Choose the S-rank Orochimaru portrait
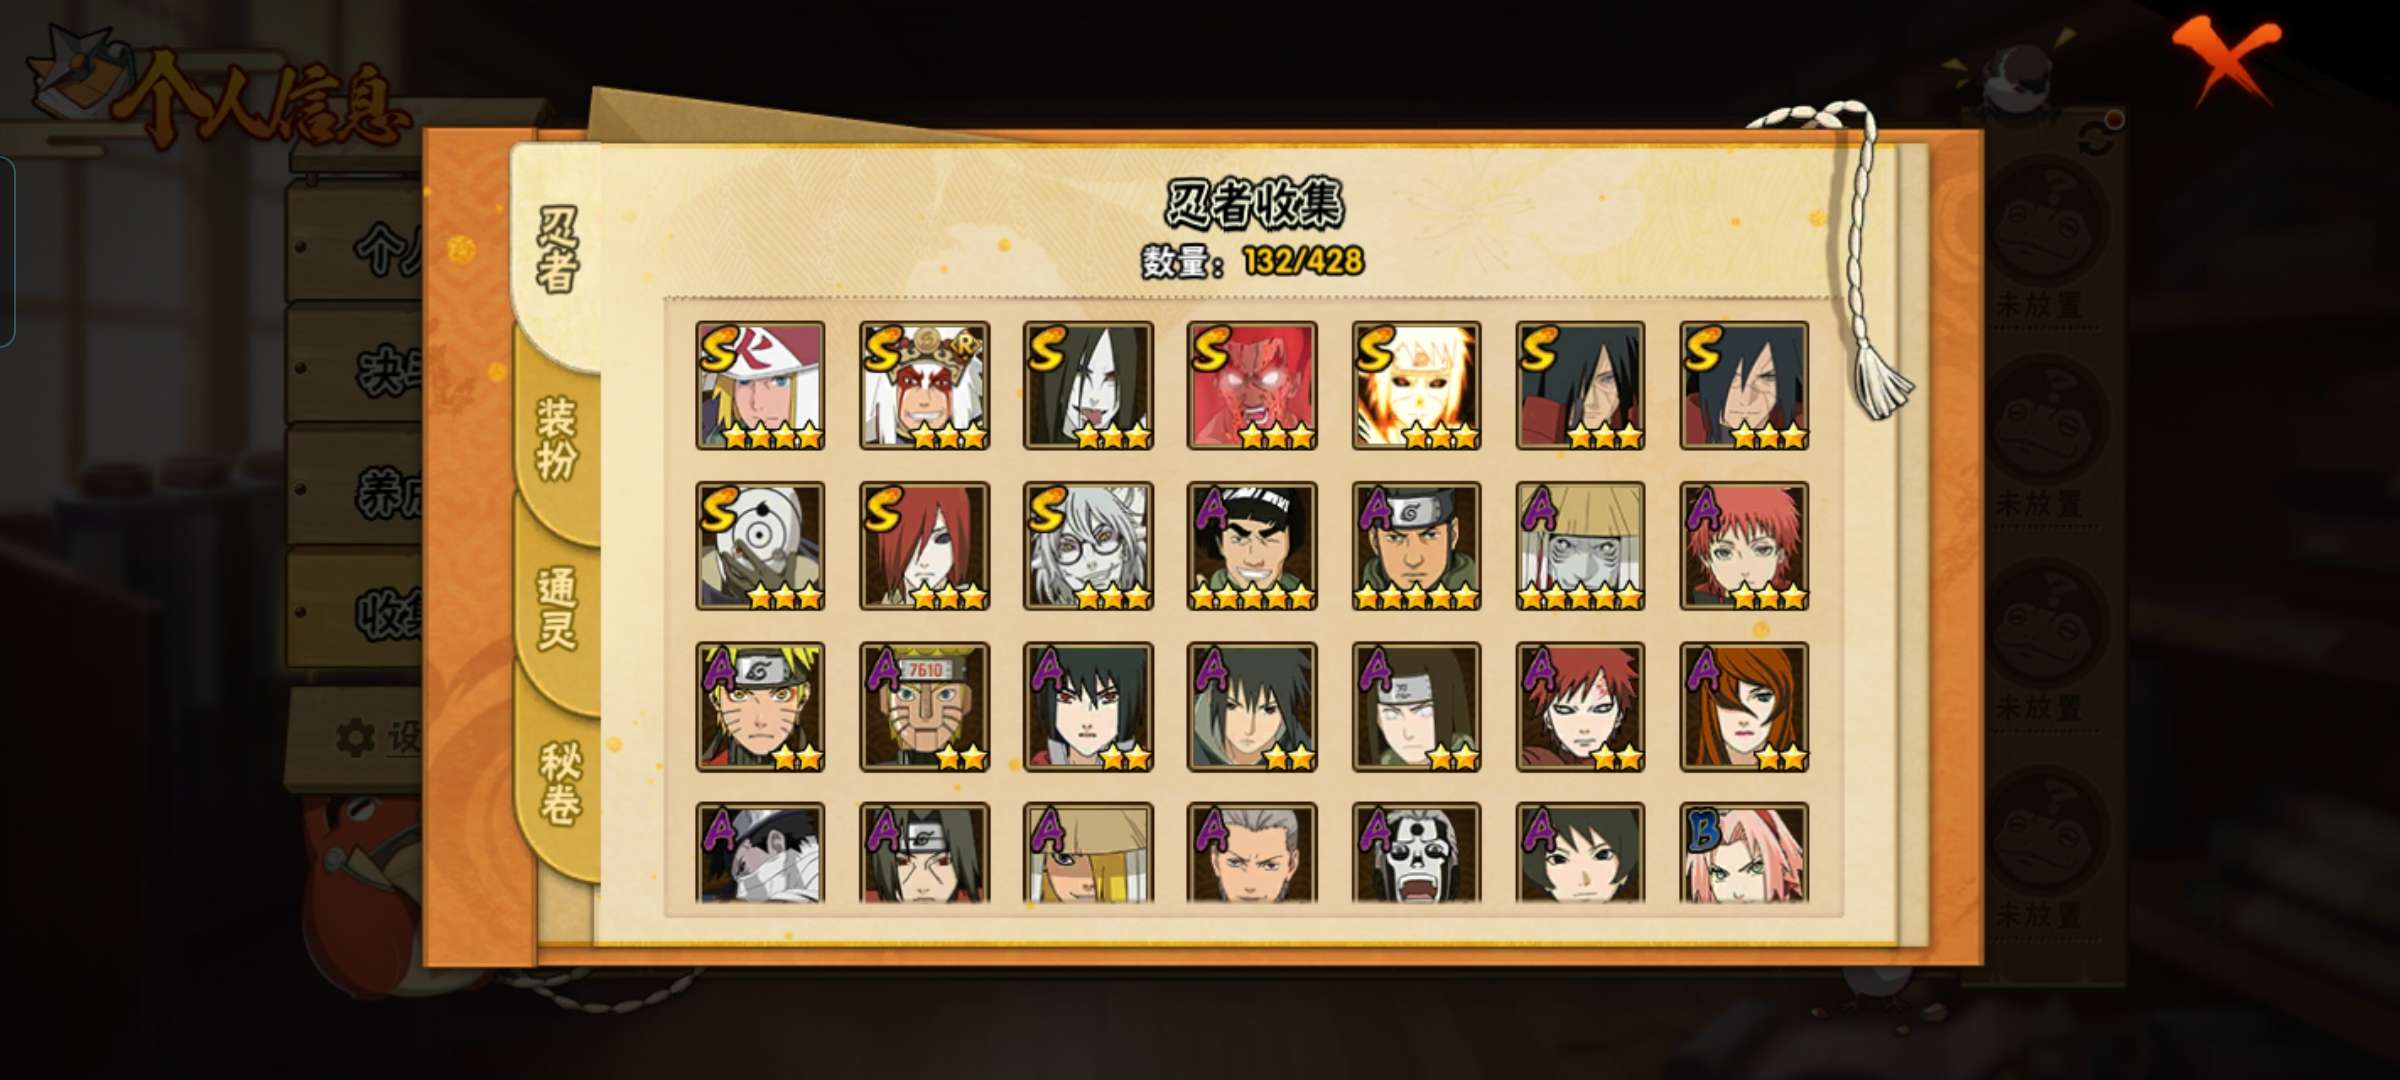 (1088, 385)
